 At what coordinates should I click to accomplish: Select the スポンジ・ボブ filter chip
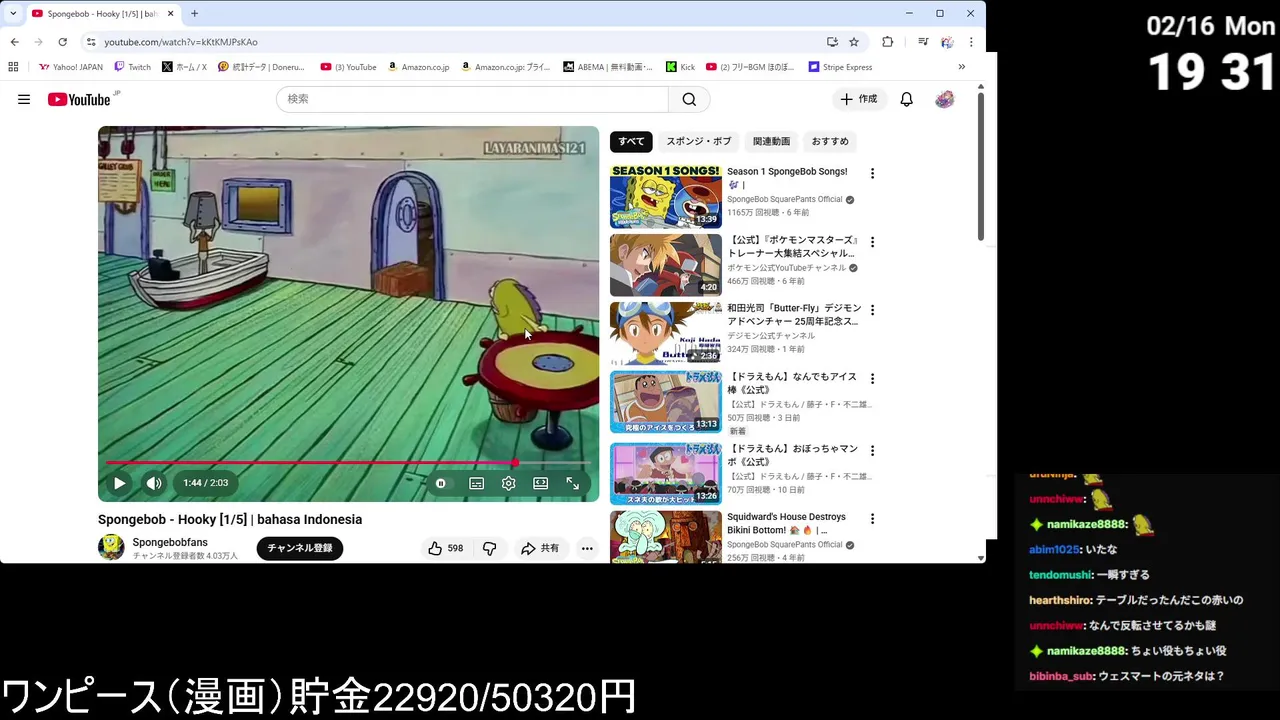[699, 141]
